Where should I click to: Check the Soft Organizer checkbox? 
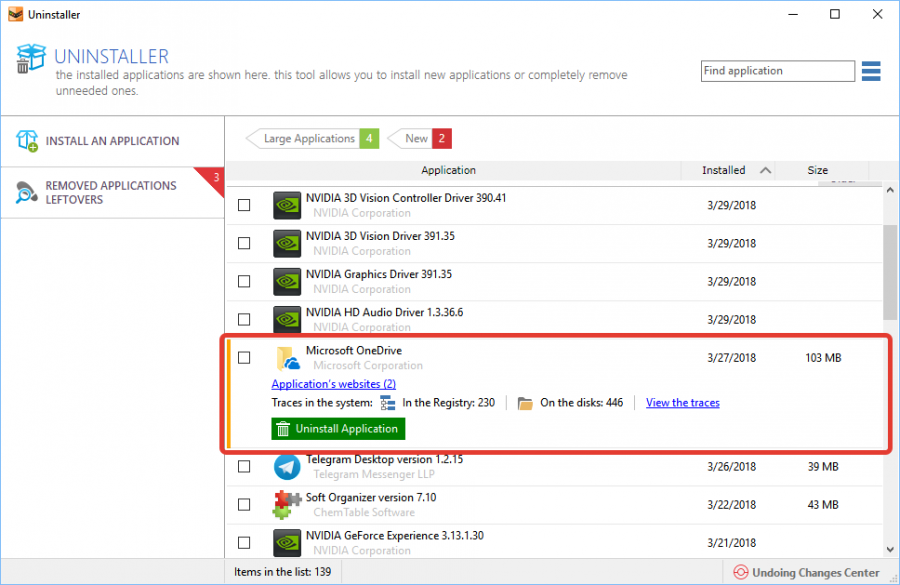[x=244, y=504]
